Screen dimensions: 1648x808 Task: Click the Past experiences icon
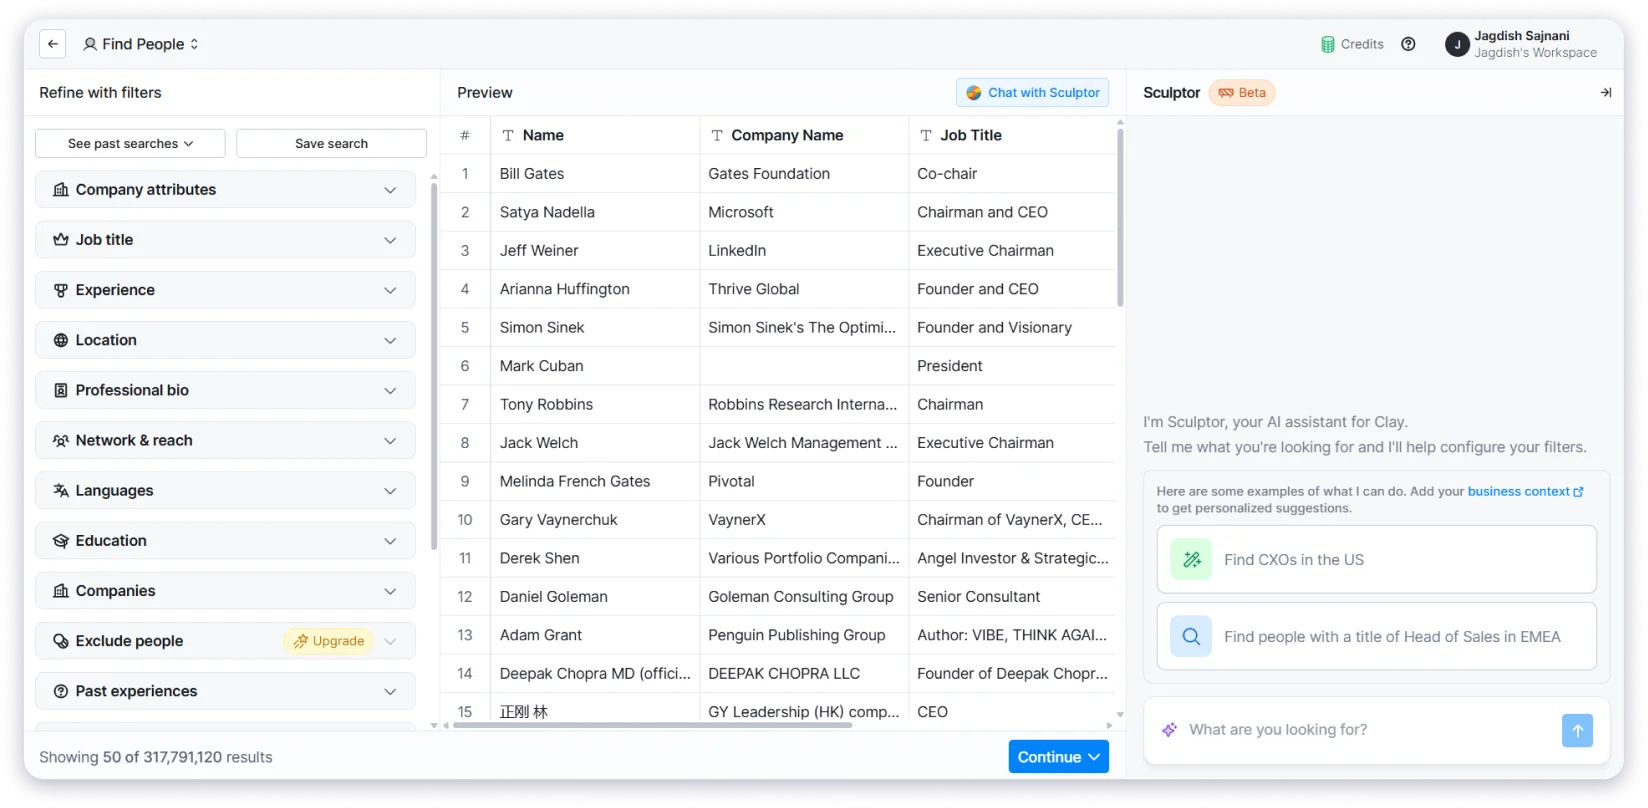click(61, 691)
